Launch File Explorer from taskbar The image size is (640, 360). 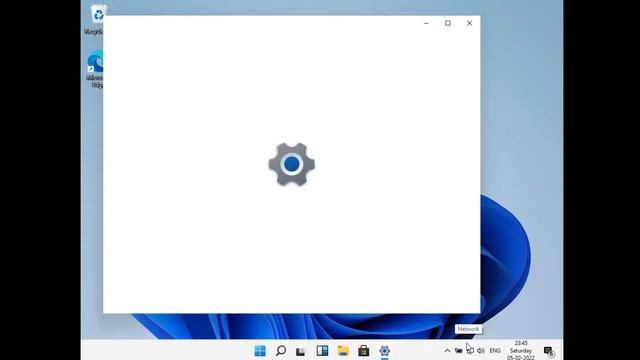(x=343, y=351)
